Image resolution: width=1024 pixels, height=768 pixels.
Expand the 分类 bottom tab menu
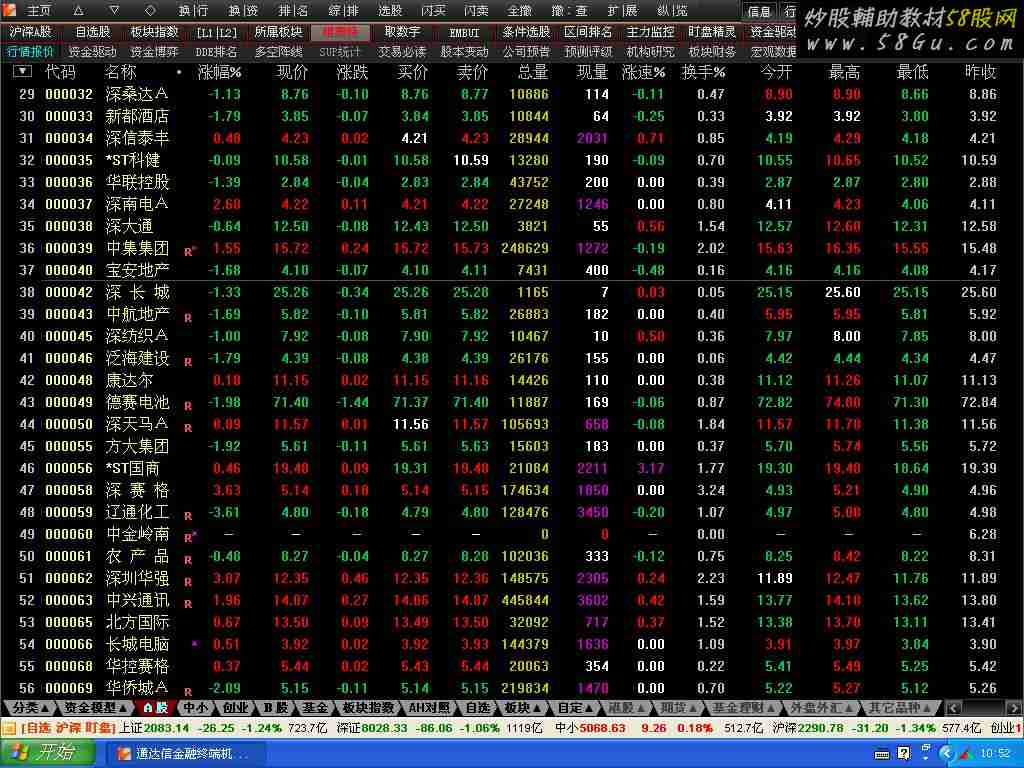click(30, 707)
